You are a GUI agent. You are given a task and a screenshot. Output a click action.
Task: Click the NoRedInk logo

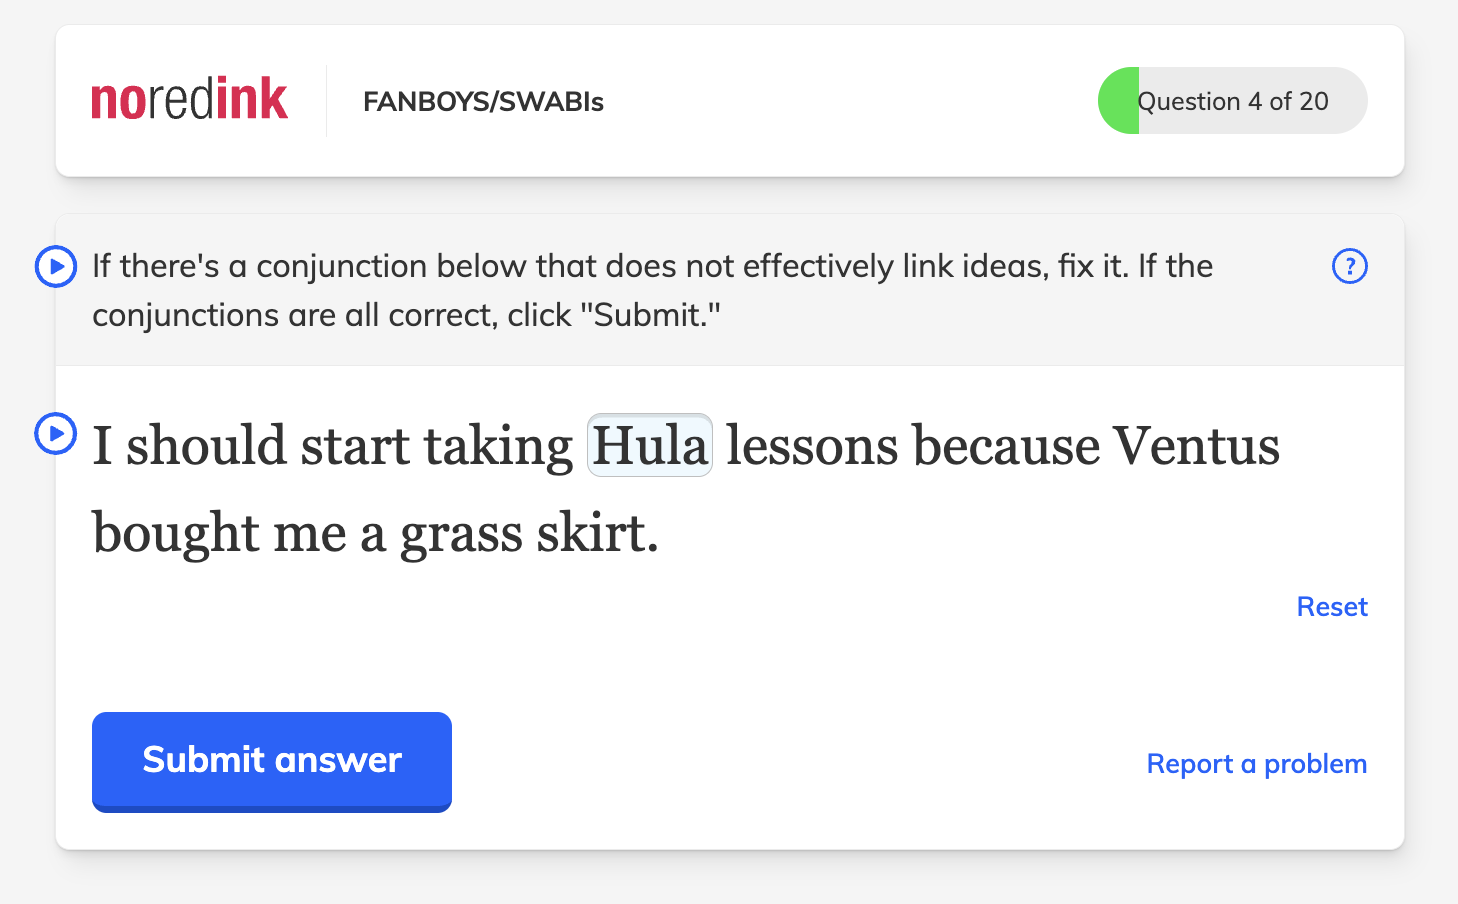(x=190, y=100)
